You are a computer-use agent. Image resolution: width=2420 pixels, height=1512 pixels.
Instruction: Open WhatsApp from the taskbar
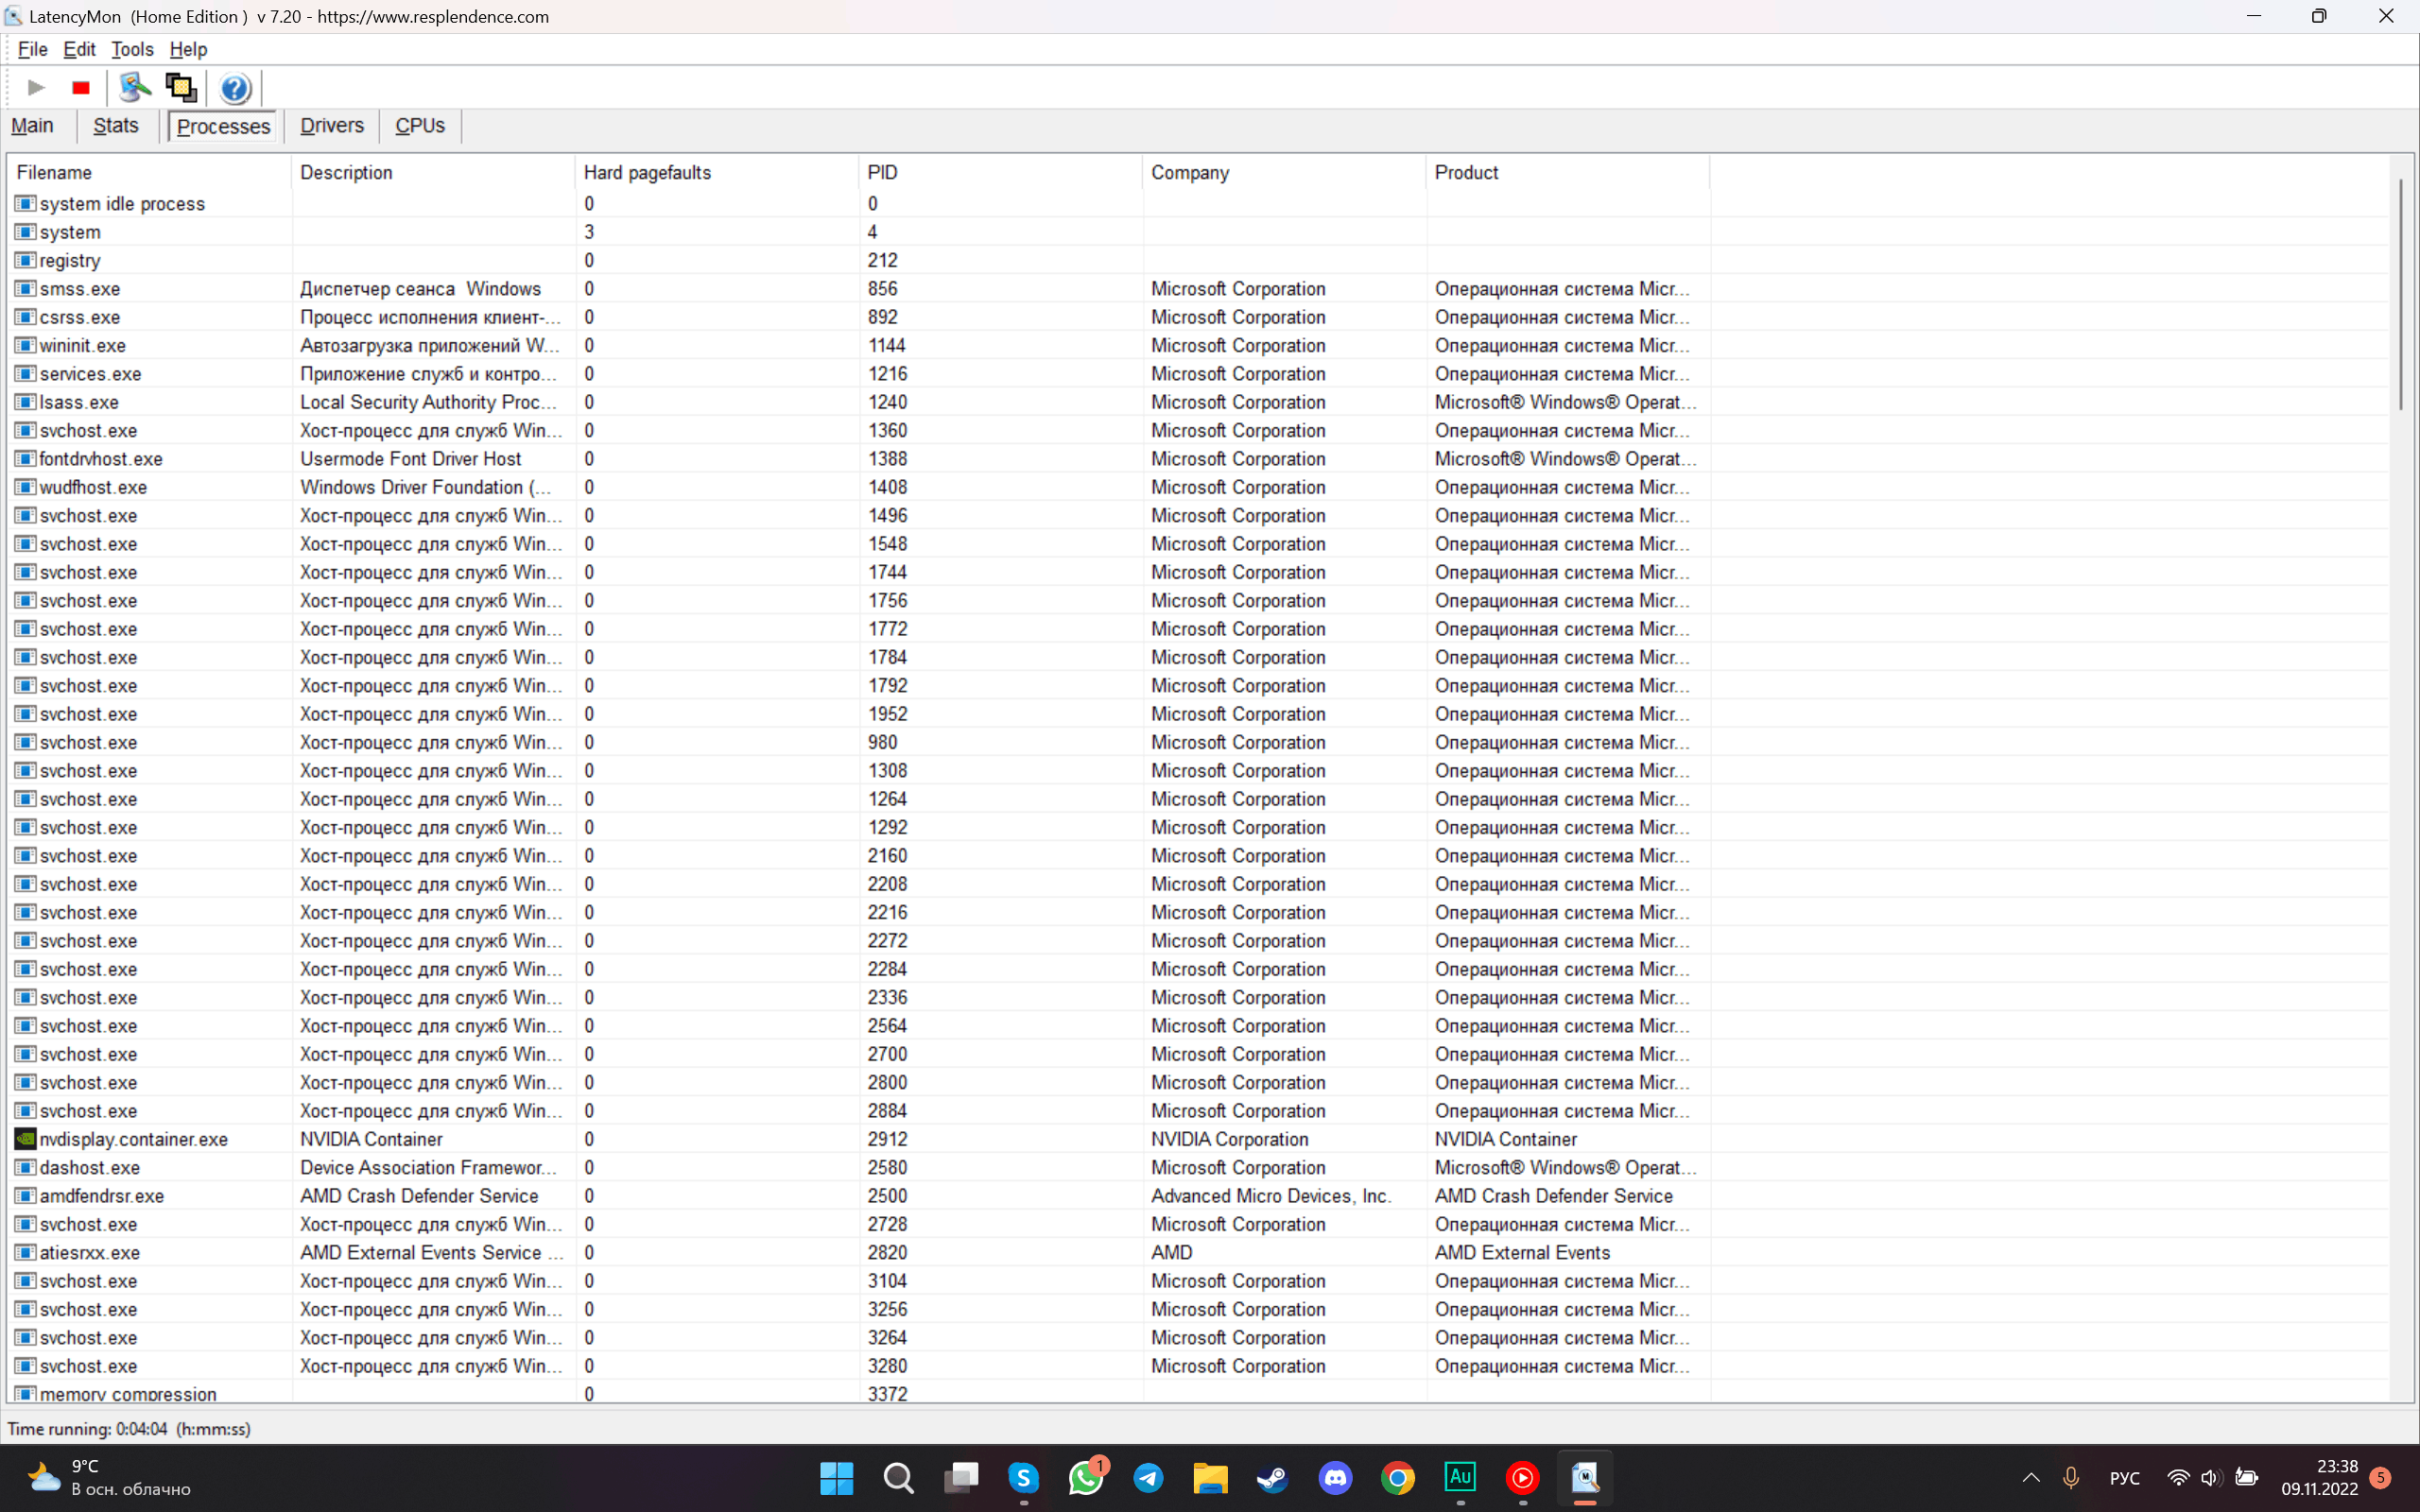[x=1086, y=1478]
